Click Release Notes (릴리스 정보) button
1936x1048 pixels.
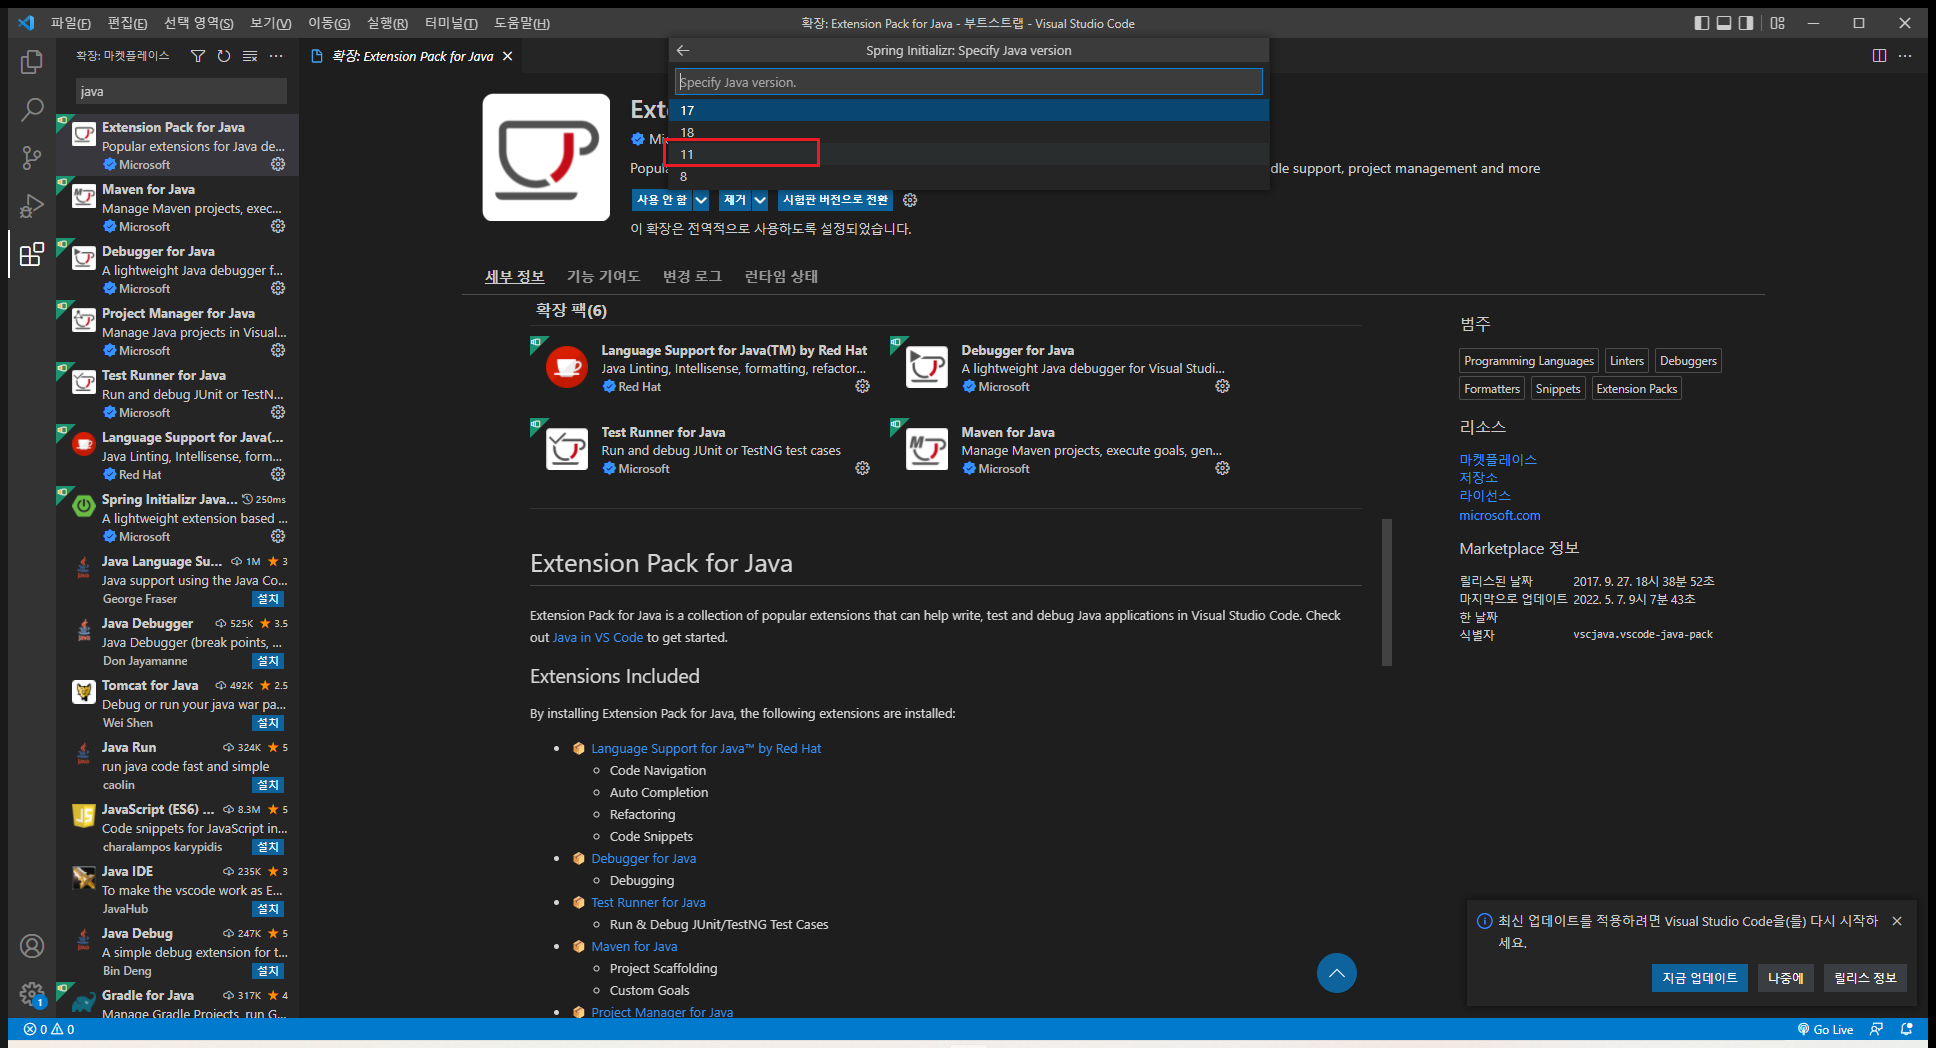click(1865, 978)
